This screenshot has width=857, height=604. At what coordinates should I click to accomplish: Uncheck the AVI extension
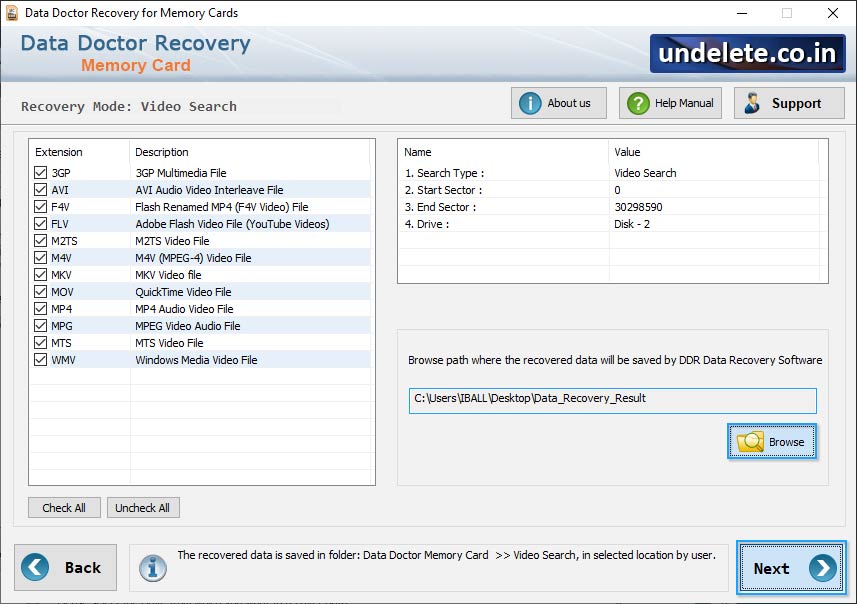(40, 188)
